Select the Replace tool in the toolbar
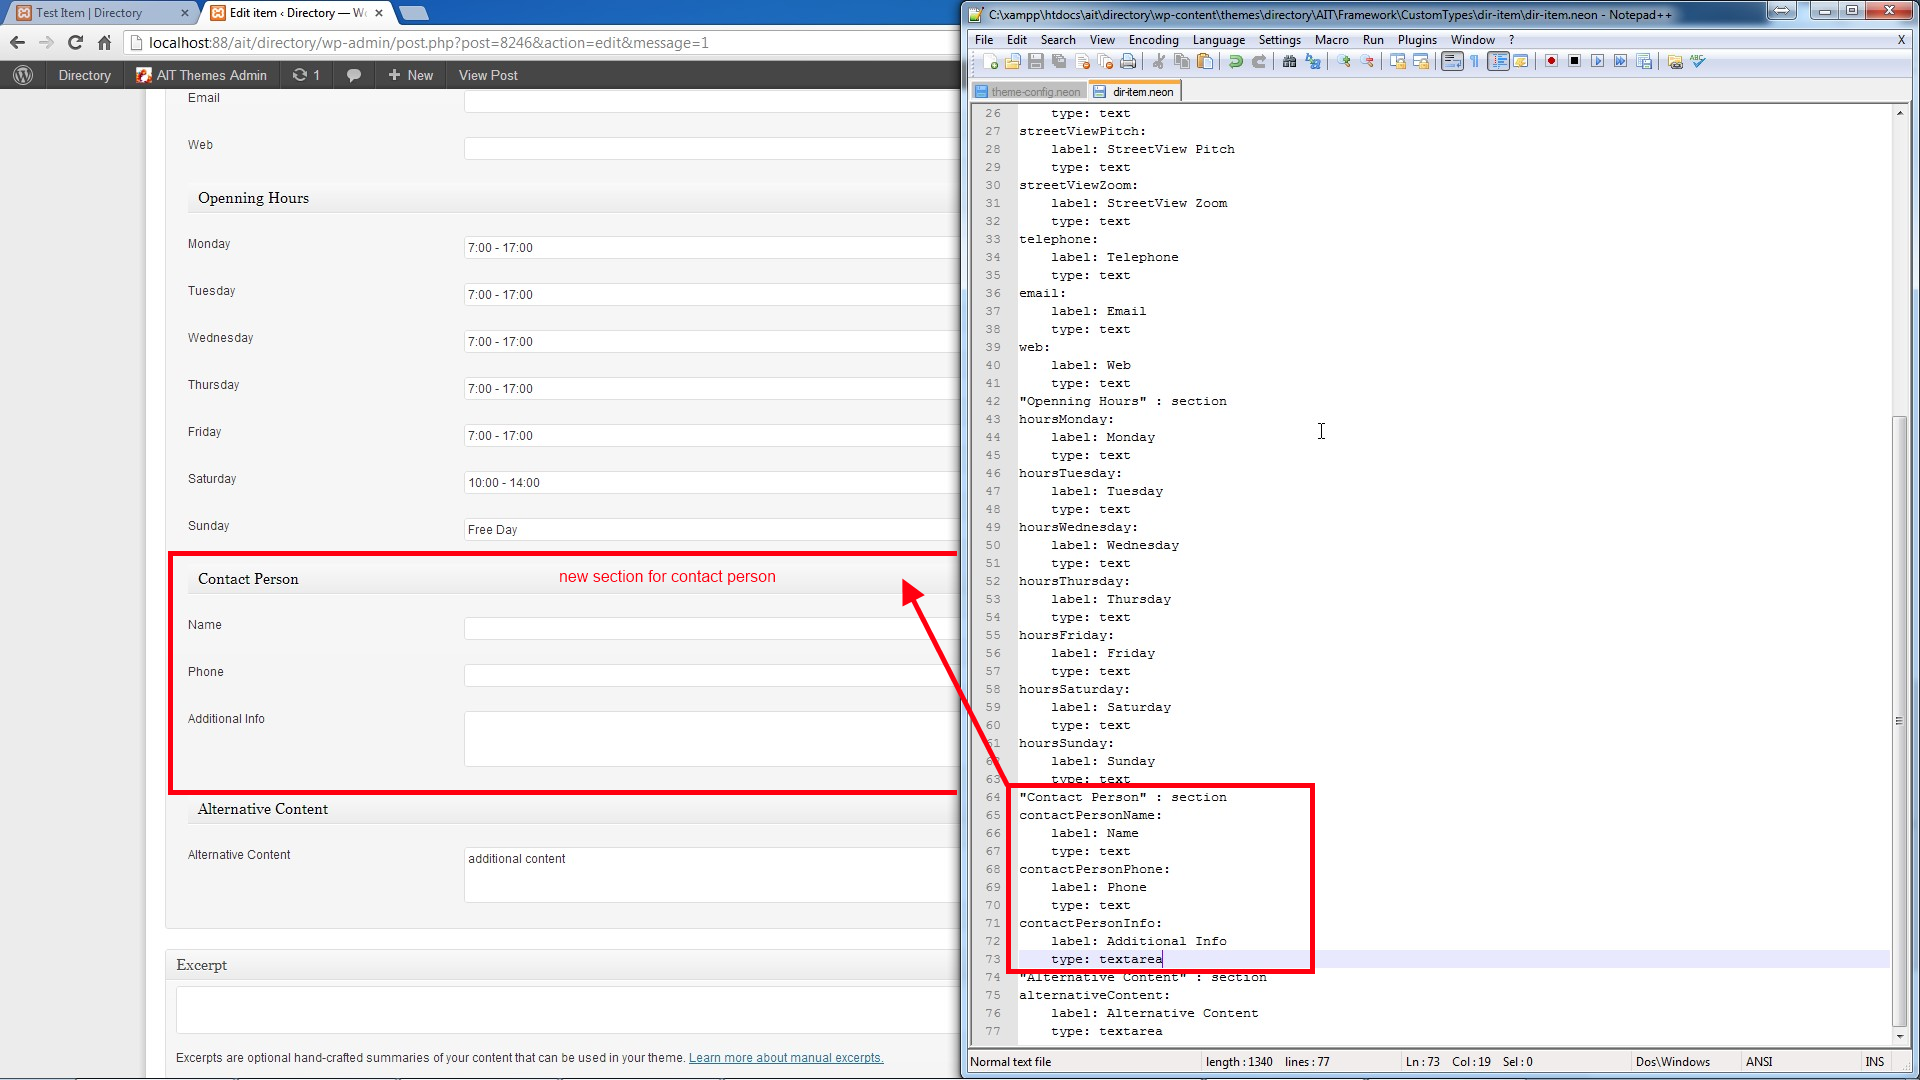This screenshot has width=1920, height=1080. (x=1312, y=61)
